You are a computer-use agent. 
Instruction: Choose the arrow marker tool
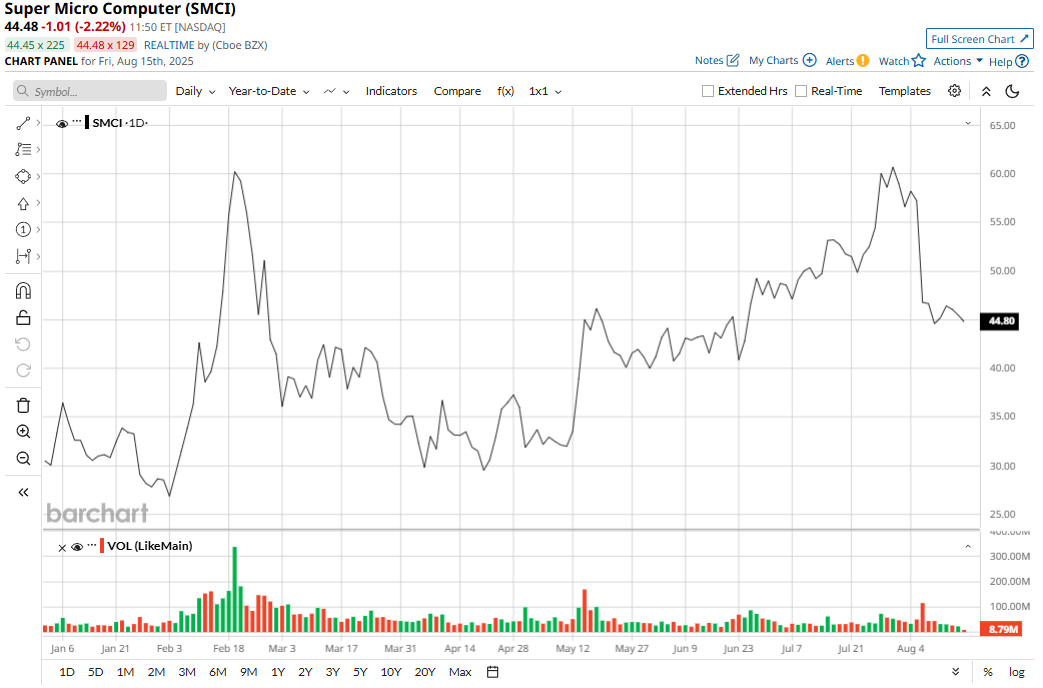coord(23,204)
